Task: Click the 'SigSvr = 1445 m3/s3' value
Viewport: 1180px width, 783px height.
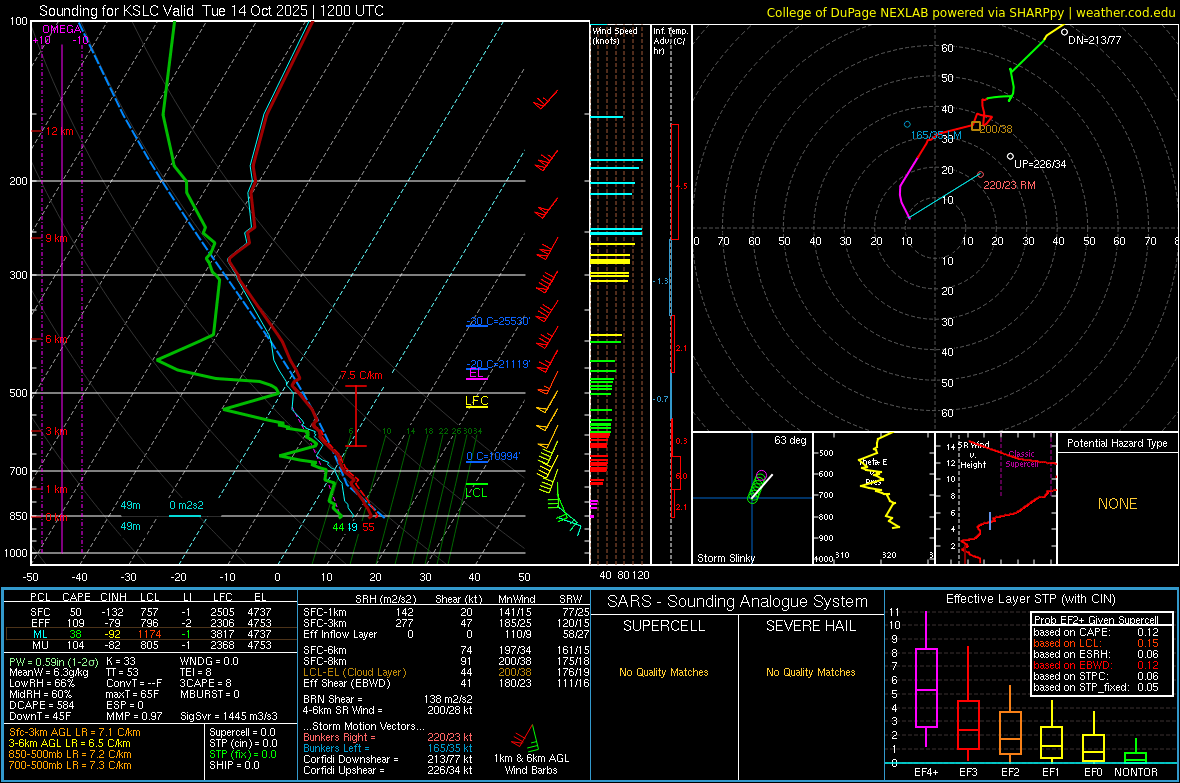Action: 228,716
